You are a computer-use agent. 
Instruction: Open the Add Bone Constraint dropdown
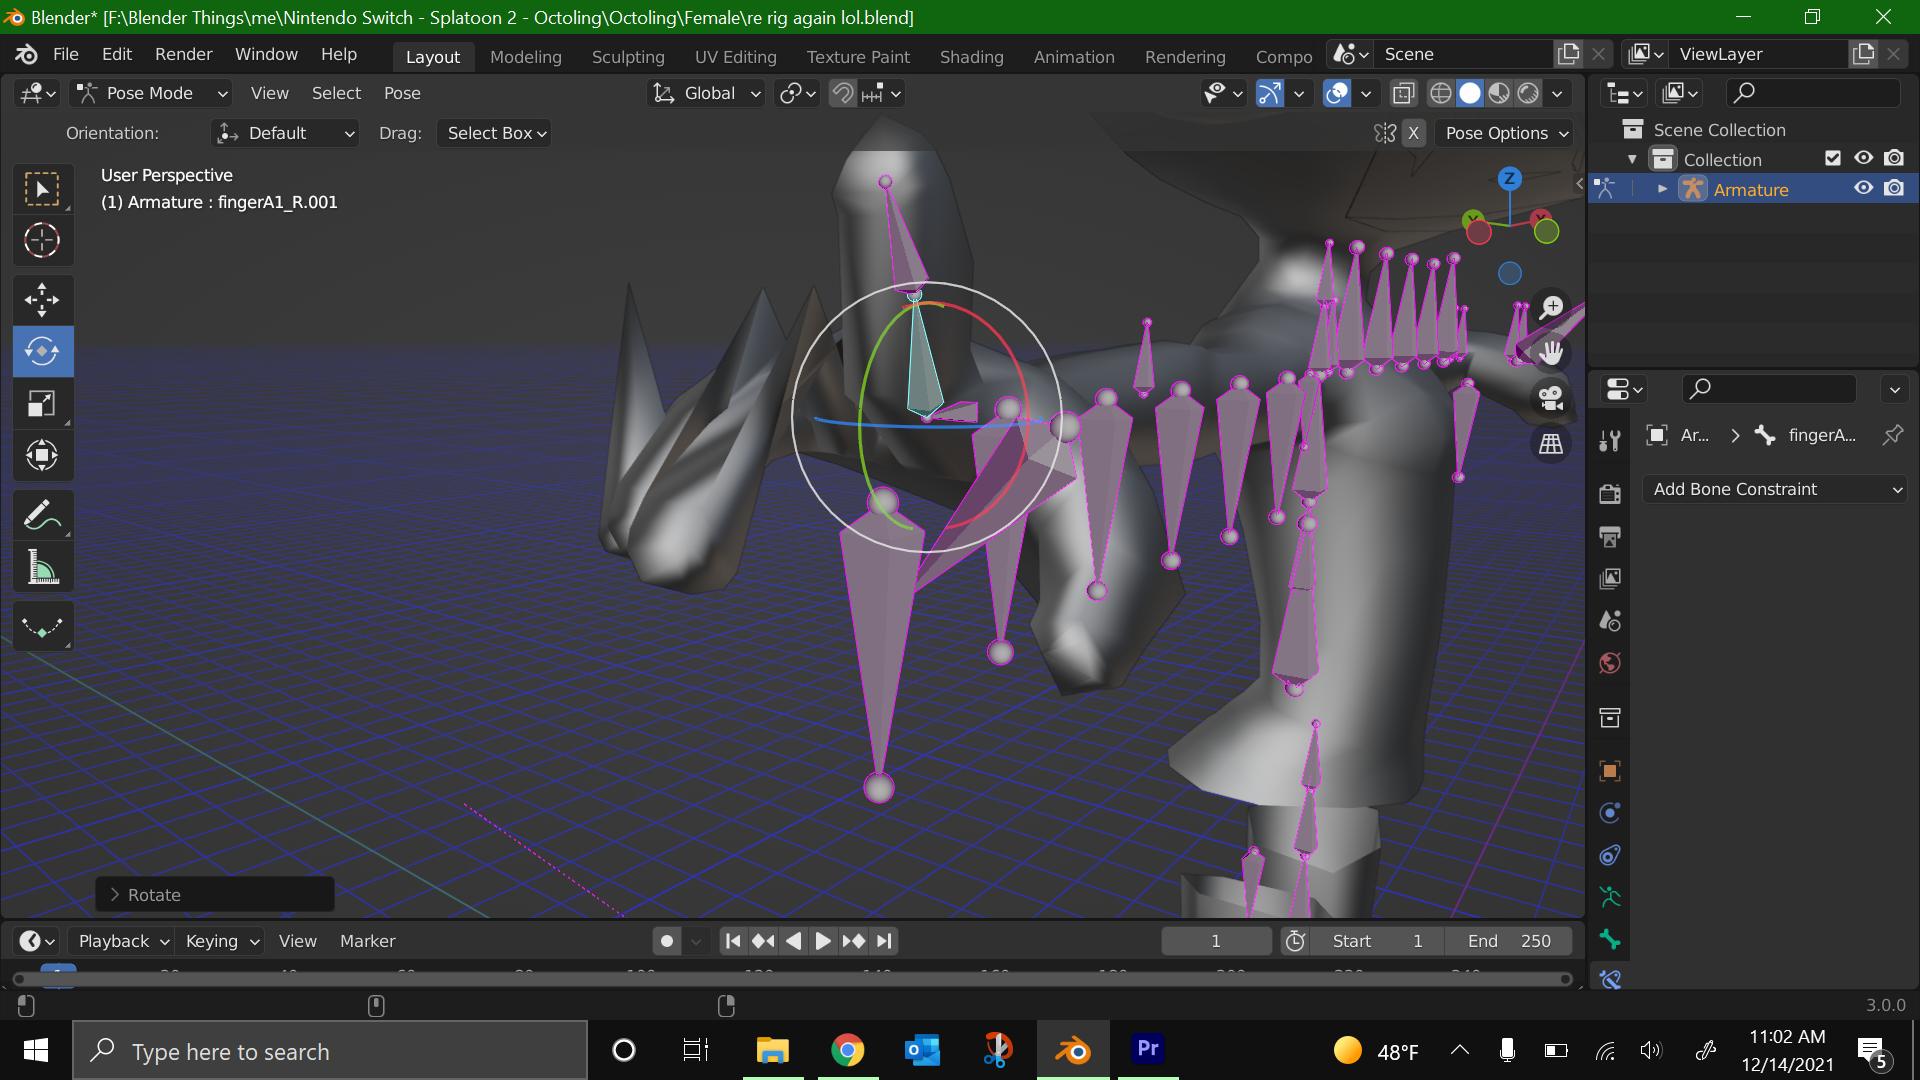pyautogui.click(x=1775, y=489)
